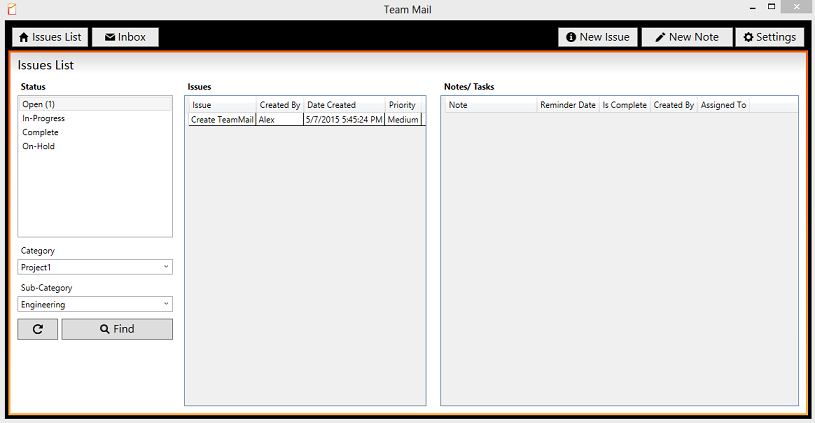The image size is (815, 423).
Task: Click the Team Mail app icon in title bar
Action: click(x=11, y=9)
